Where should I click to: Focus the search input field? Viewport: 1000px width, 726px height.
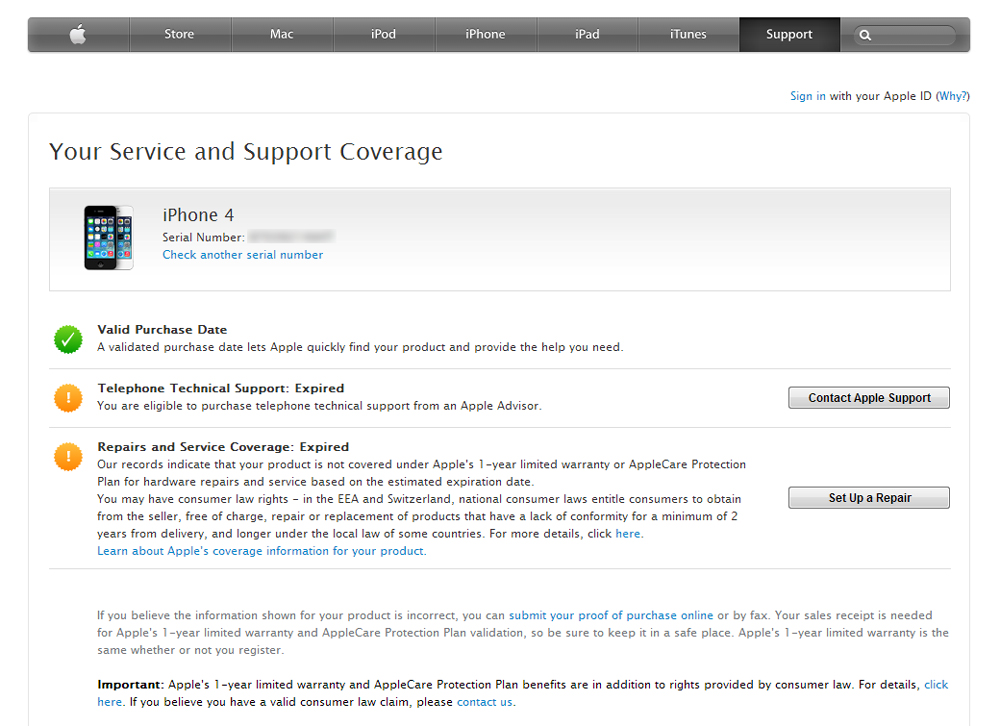(905, 35)
